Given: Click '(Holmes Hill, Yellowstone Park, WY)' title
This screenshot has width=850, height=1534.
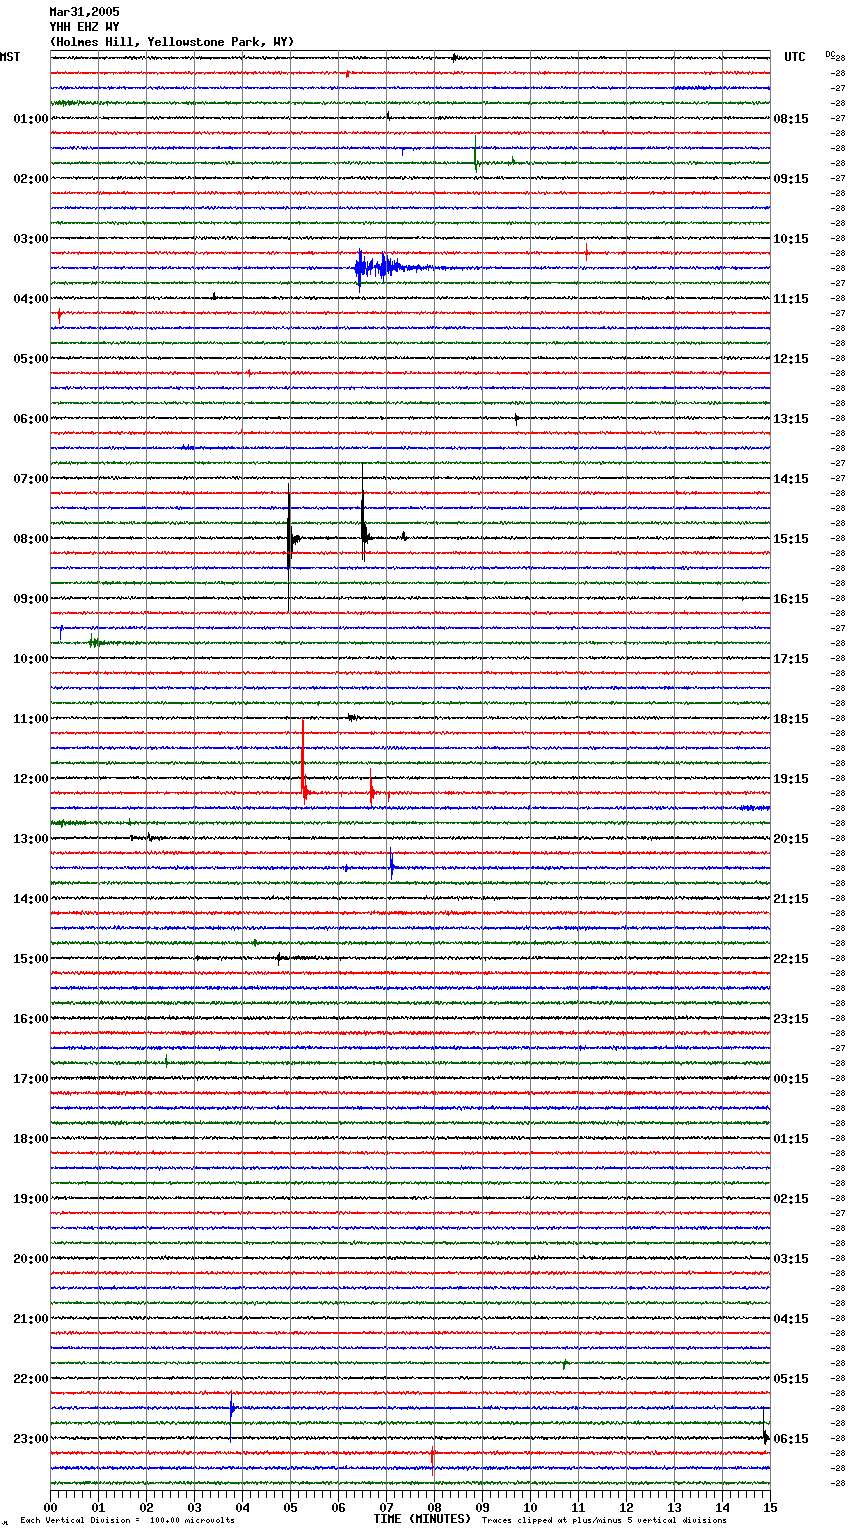Looking at the screenshot, I should point(172,42).
